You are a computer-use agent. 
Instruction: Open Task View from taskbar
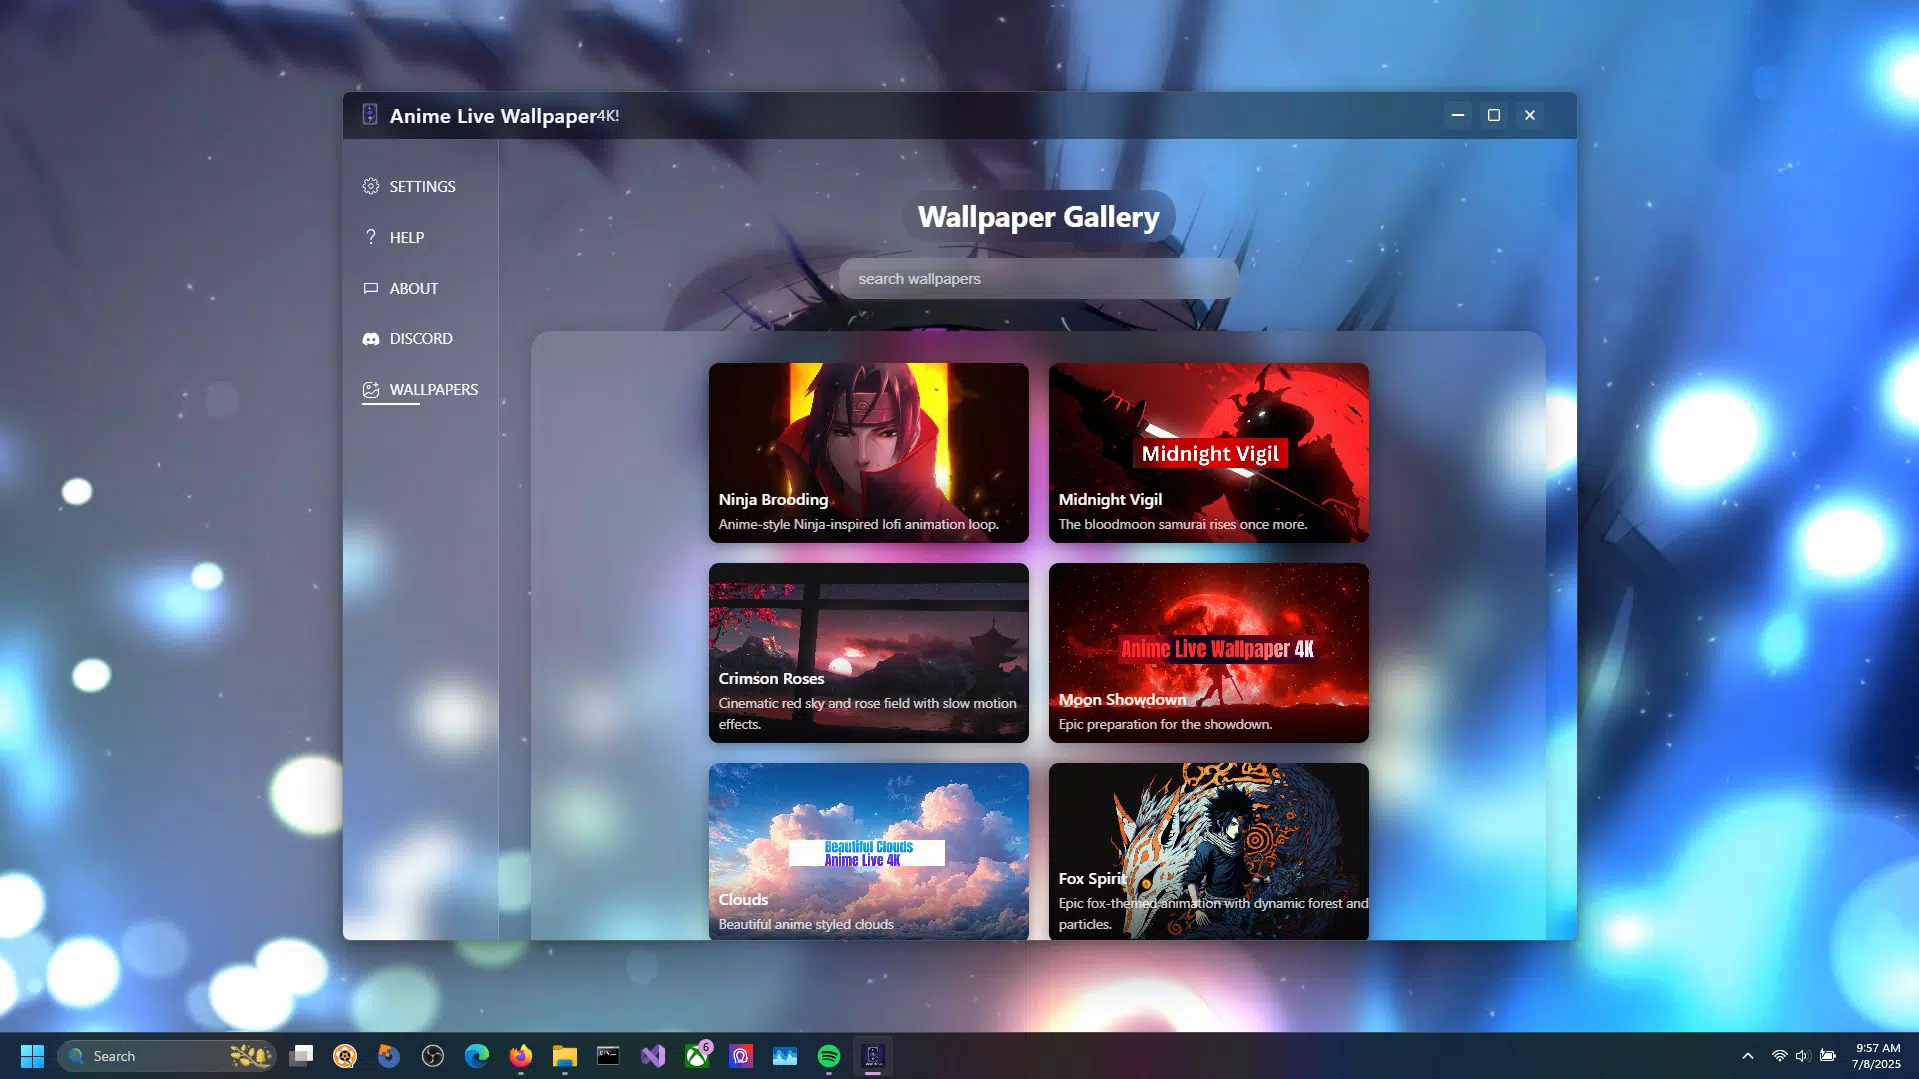tap(301, 1056)
